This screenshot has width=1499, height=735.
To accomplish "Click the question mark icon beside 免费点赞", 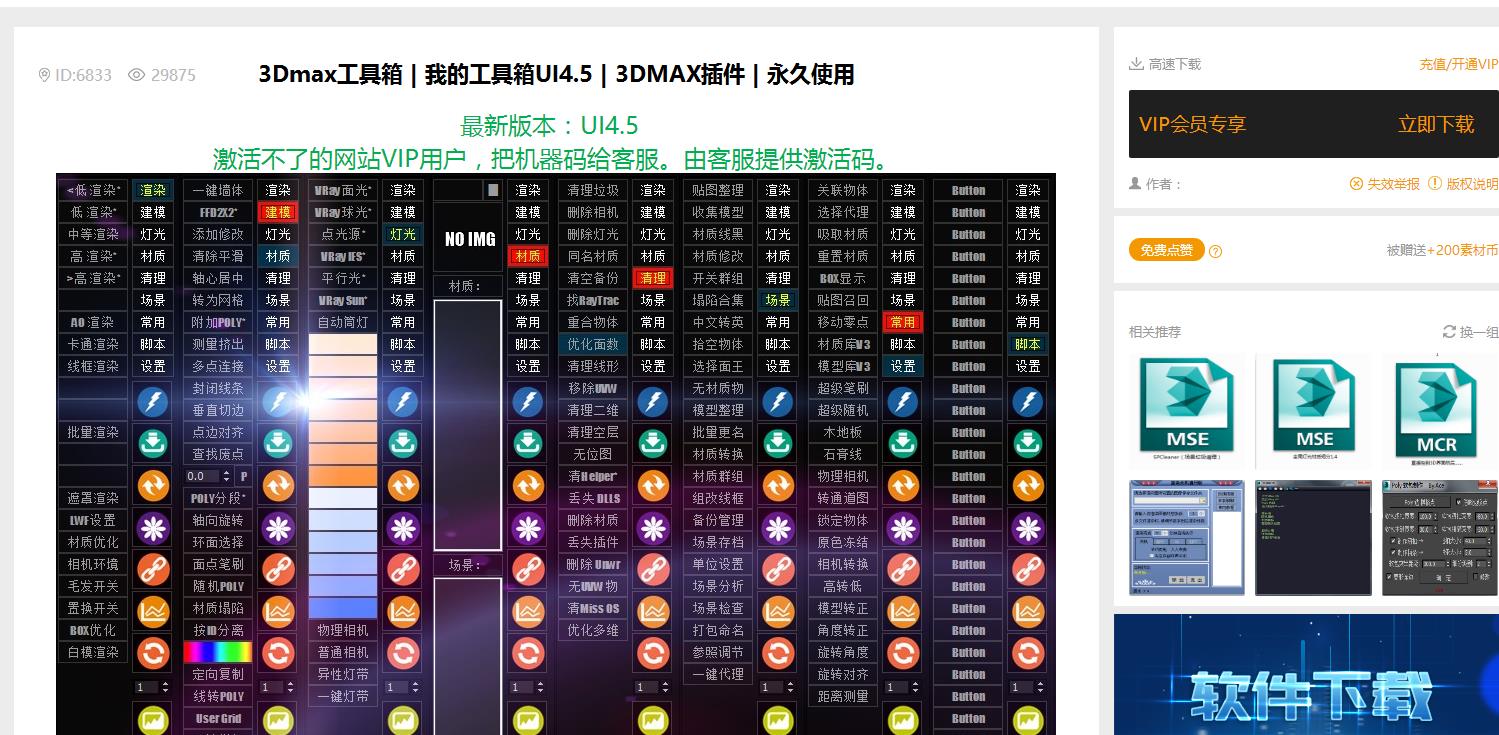I will 1215,251.
